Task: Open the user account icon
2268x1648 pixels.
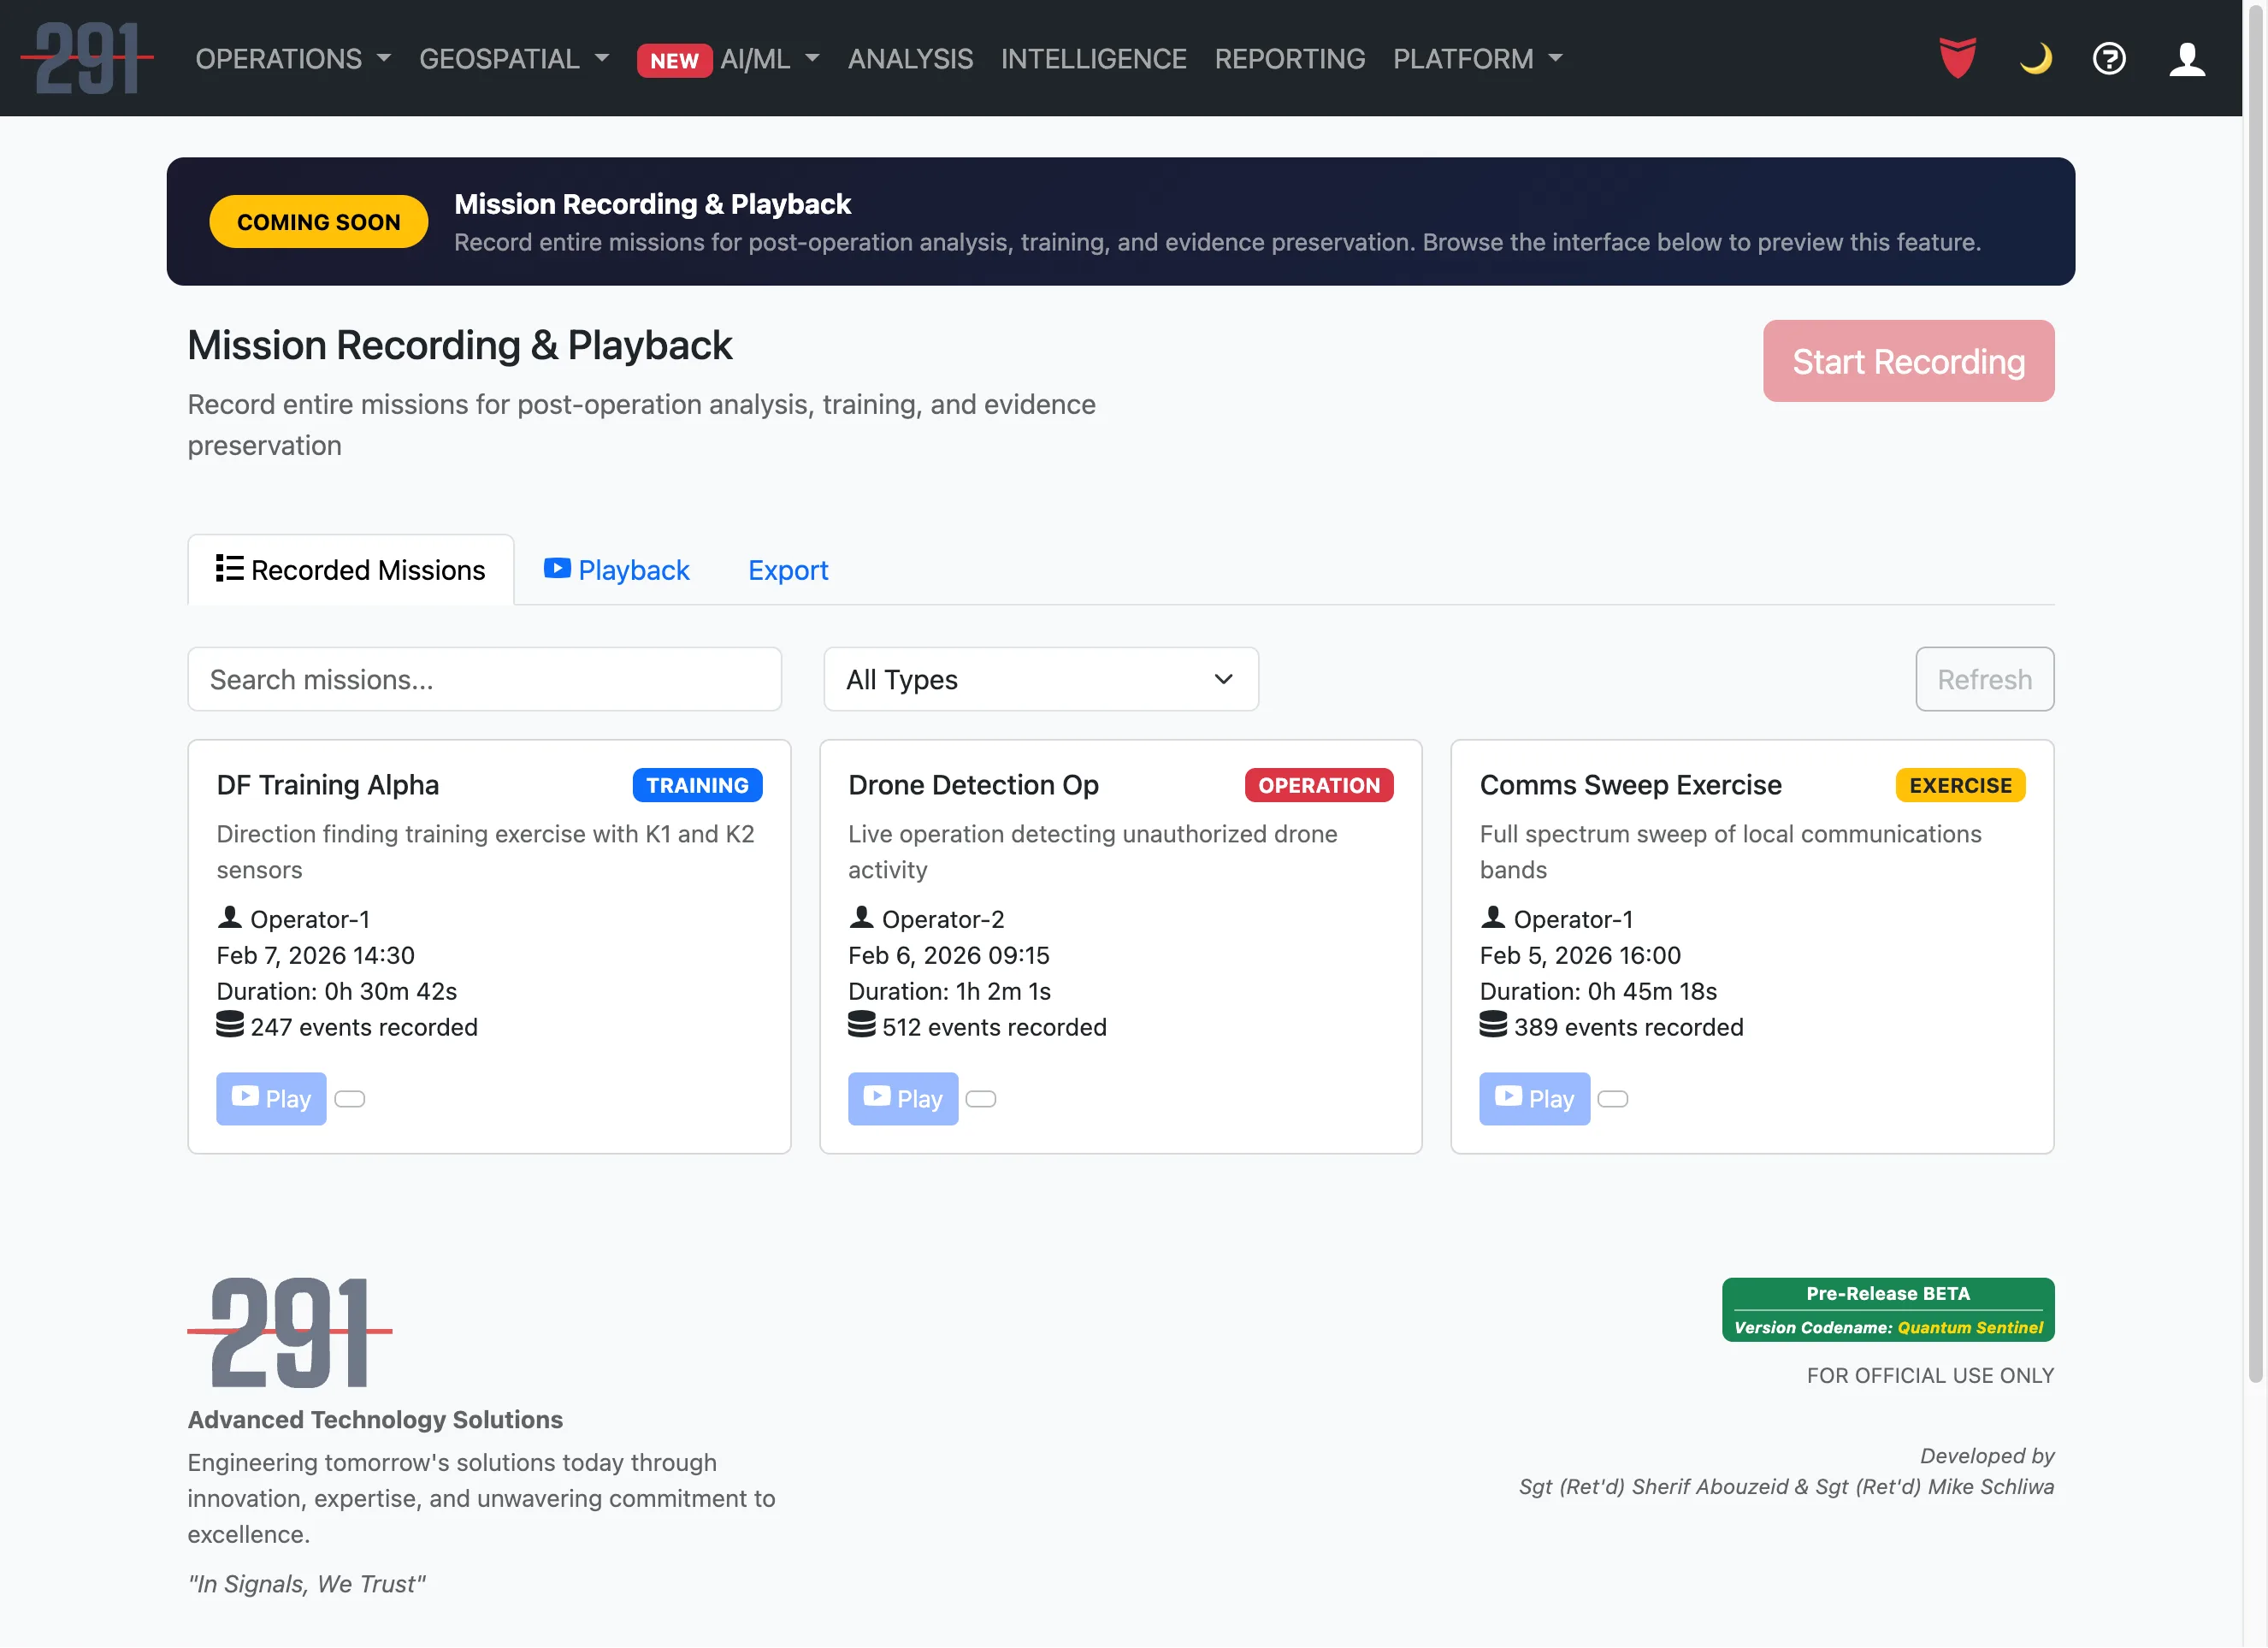Action: click(x=2187, y=59)
